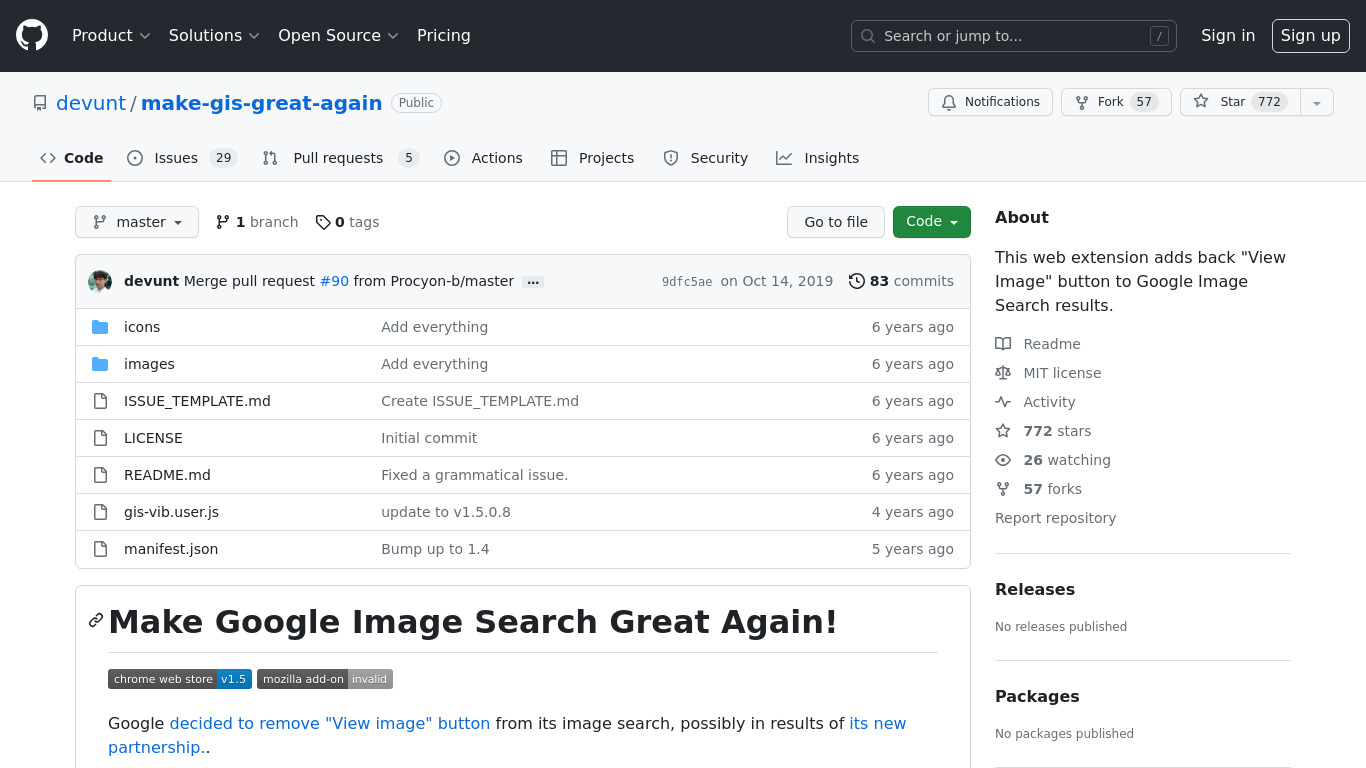Image resolution: width=1366 pixels, height=768 pixels.
Task: Click the heading anchor link icon
Action: pyautogui.click(x=96, y=620)
